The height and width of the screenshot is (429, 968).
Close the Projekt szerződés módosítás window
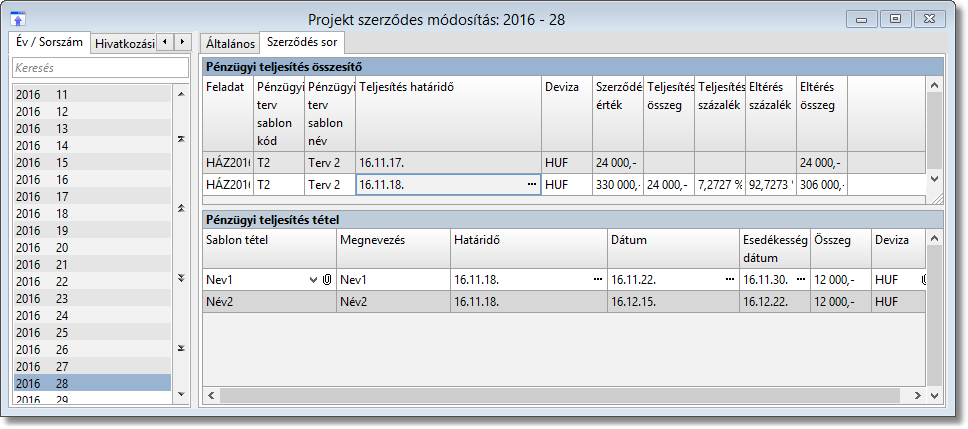pos(928,20)
